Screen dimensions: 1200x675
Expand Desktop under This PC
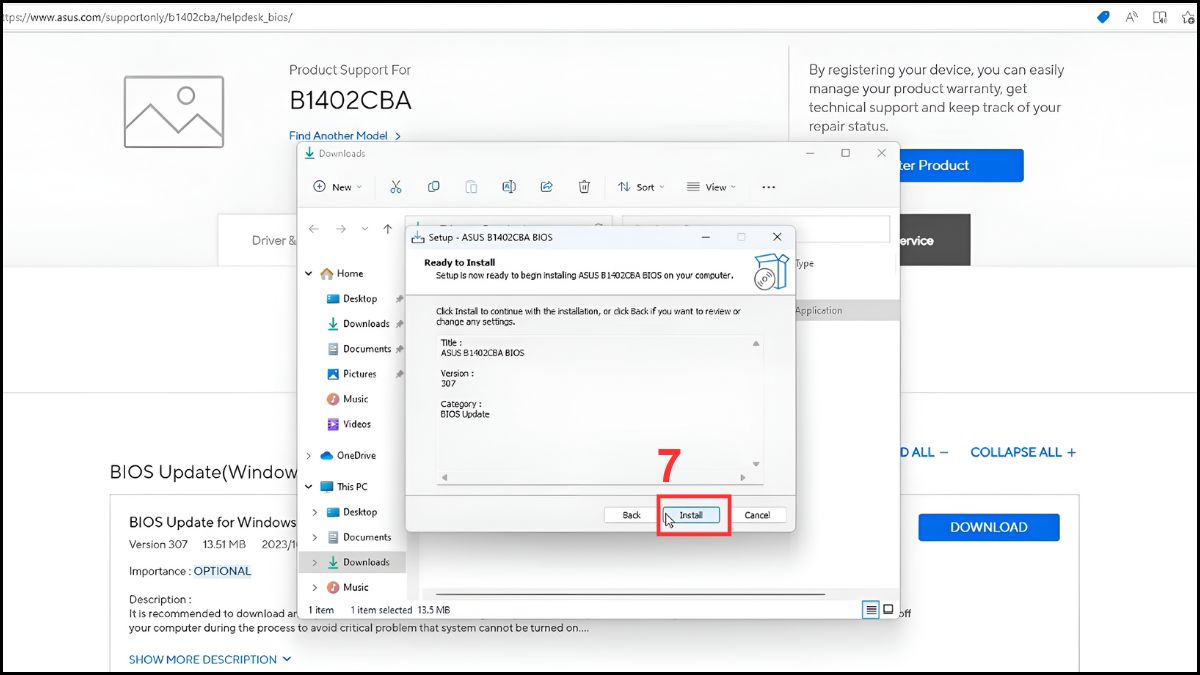[315, 512]
